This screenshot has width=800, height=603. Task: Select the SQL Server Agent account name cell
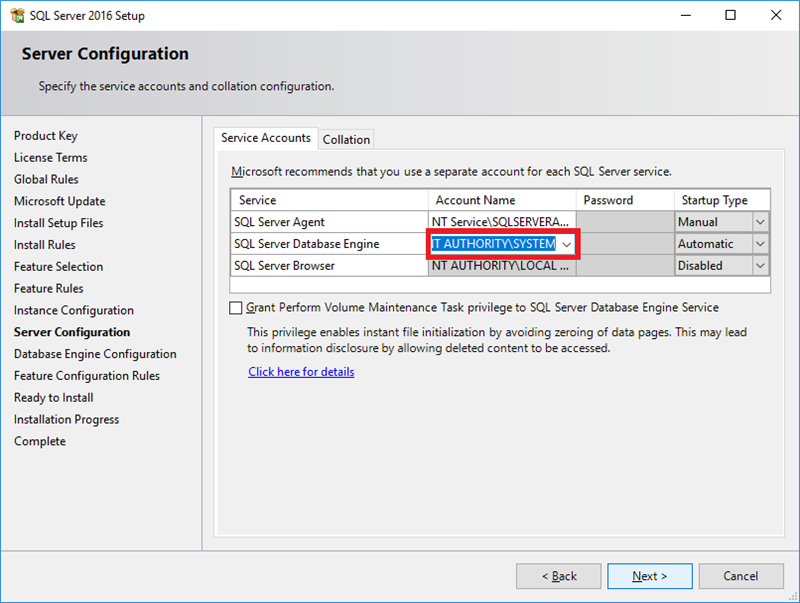[x=502, y=222]
